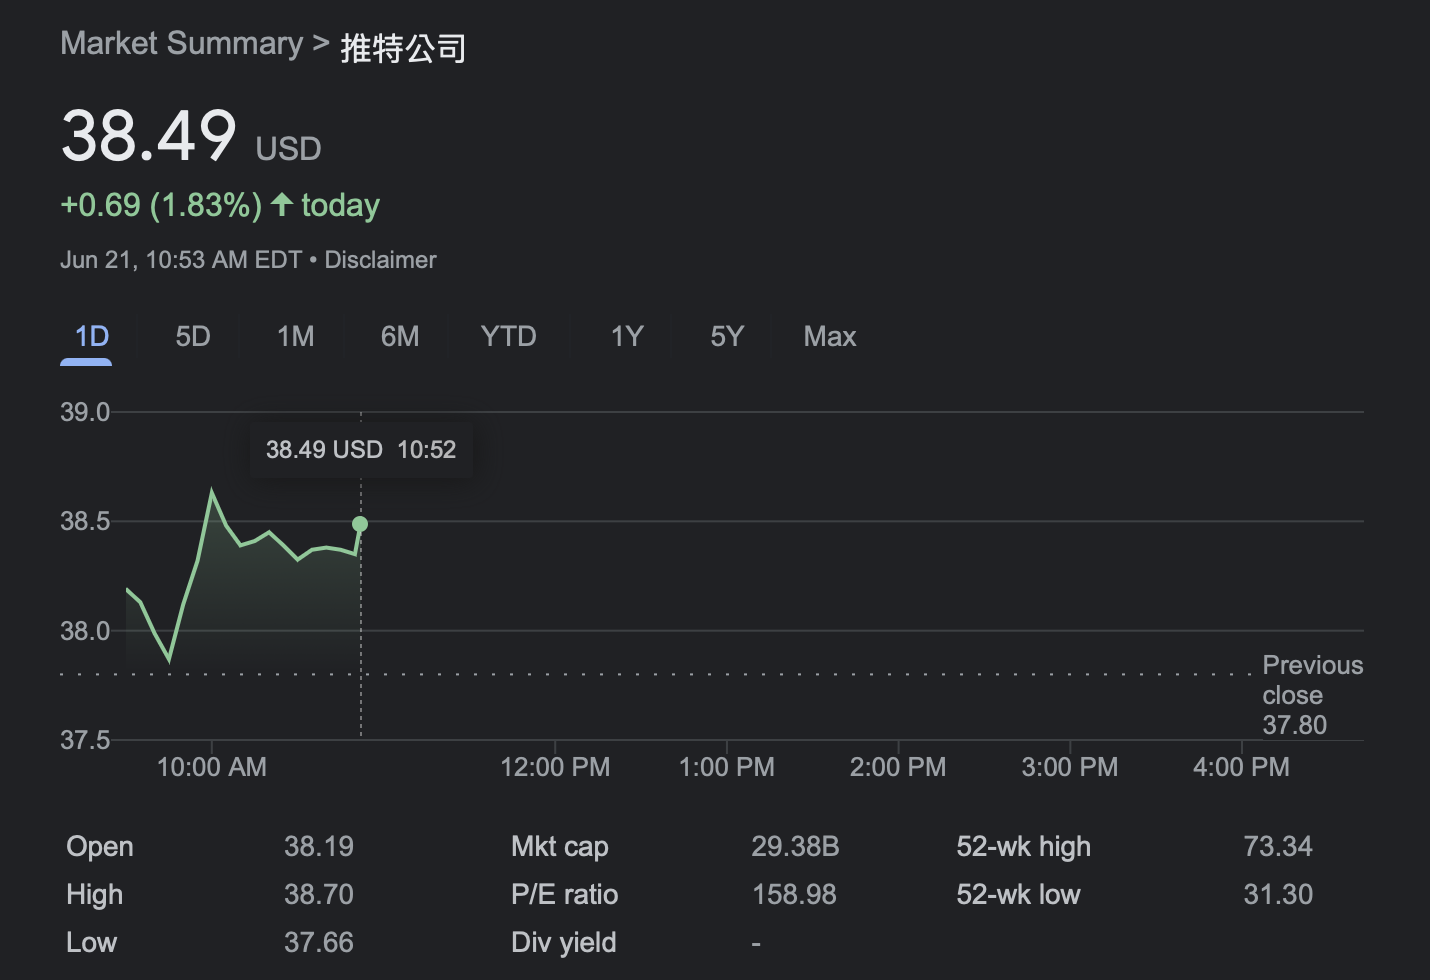Click the 4:00 PM axis label

[x=1241, y=767]
